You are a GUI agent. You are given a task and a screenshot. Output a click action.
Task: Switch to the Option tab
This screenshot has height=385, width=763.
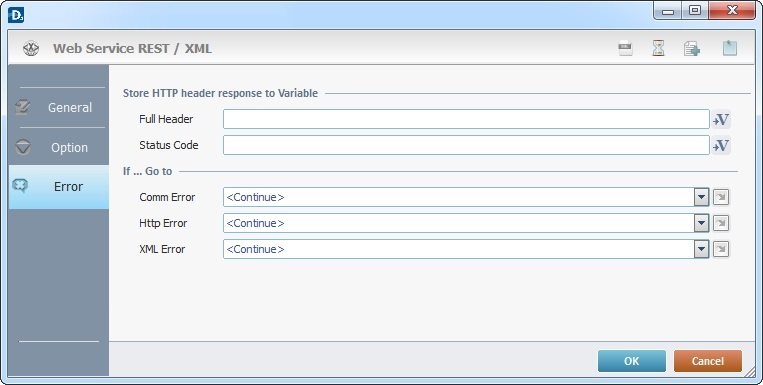[59, 147]
